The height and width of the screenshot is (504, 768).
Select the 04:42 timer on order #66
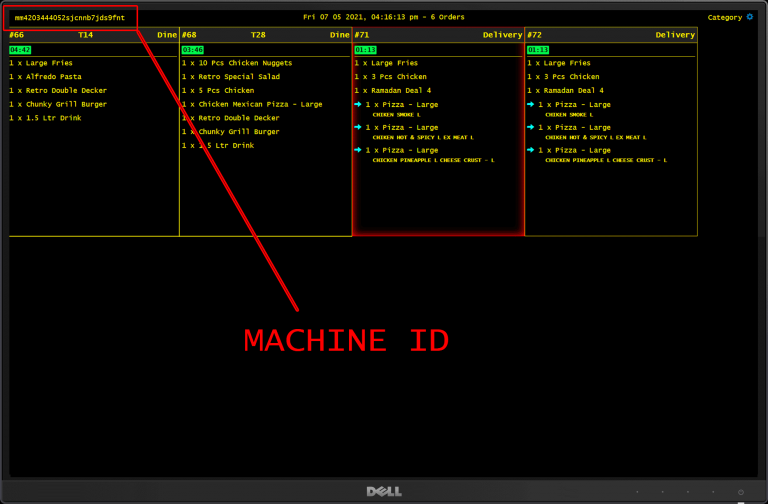pos(20,49)
